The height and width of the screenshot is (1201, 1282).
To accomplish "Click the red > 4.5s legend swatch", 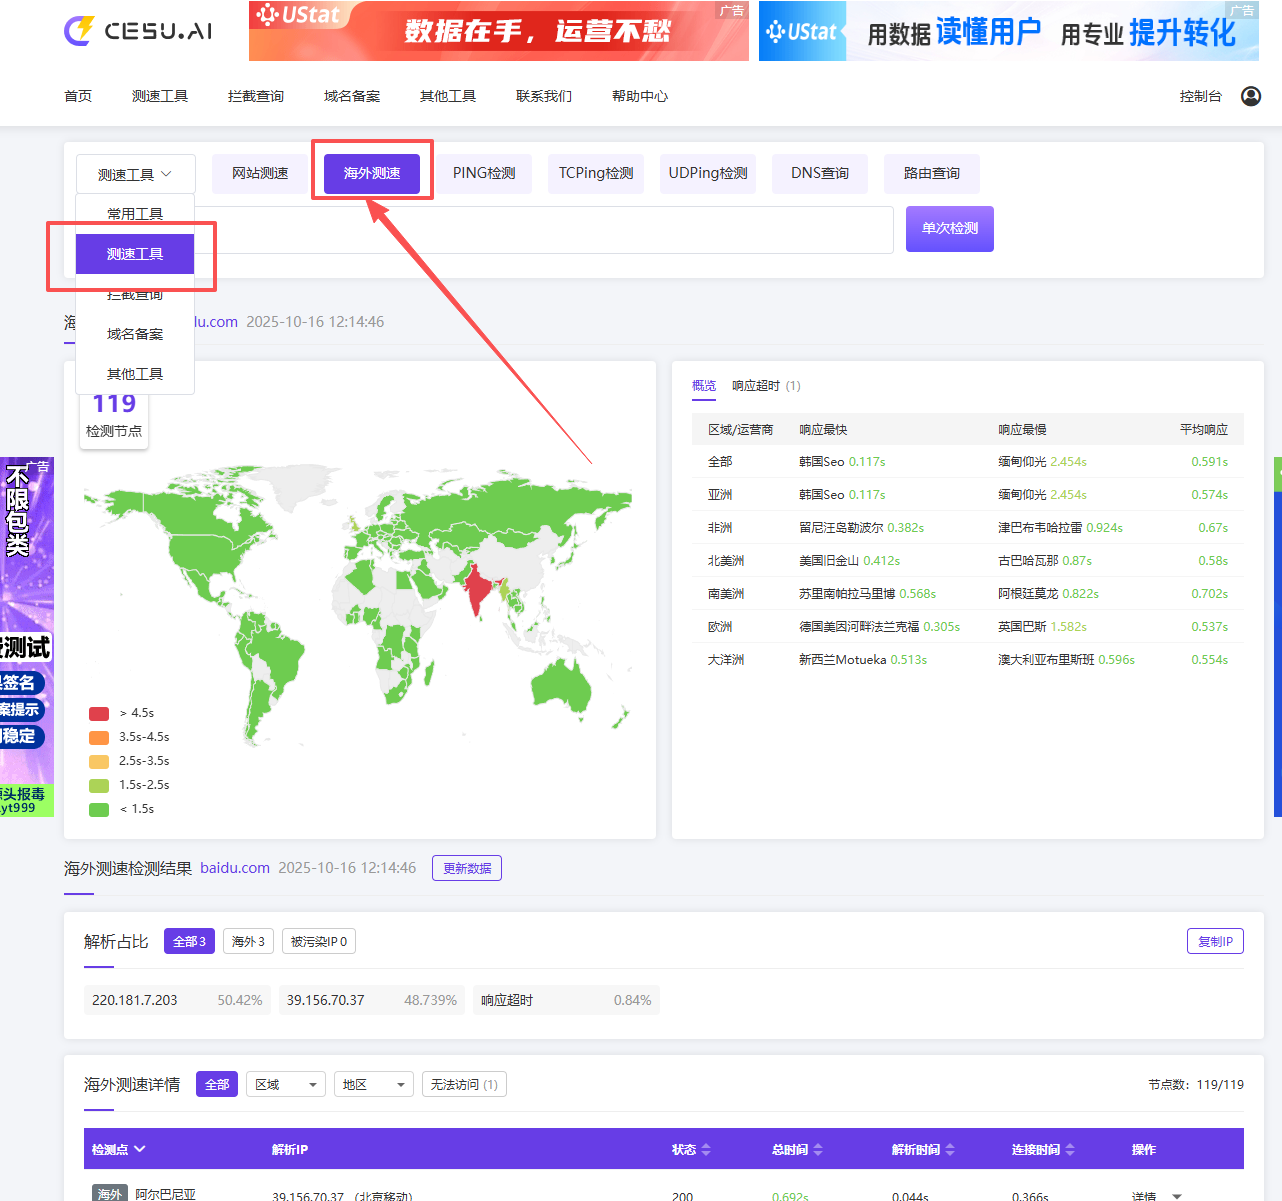I will [x=99, y=713].
